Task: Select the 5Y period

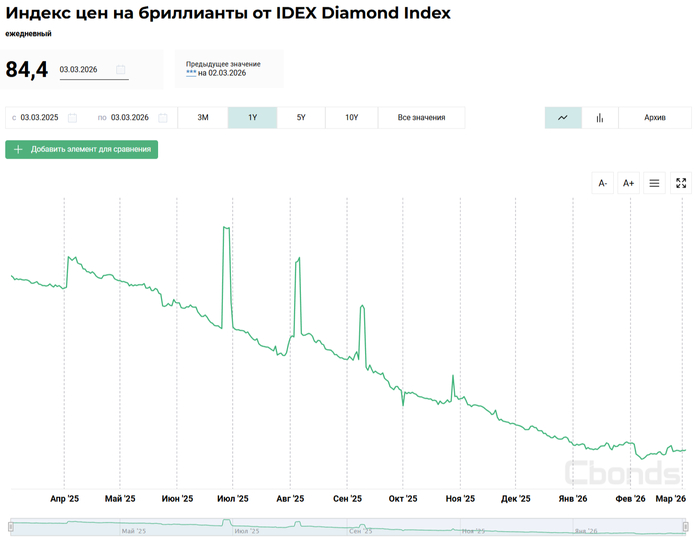Action: pos(301,118)
